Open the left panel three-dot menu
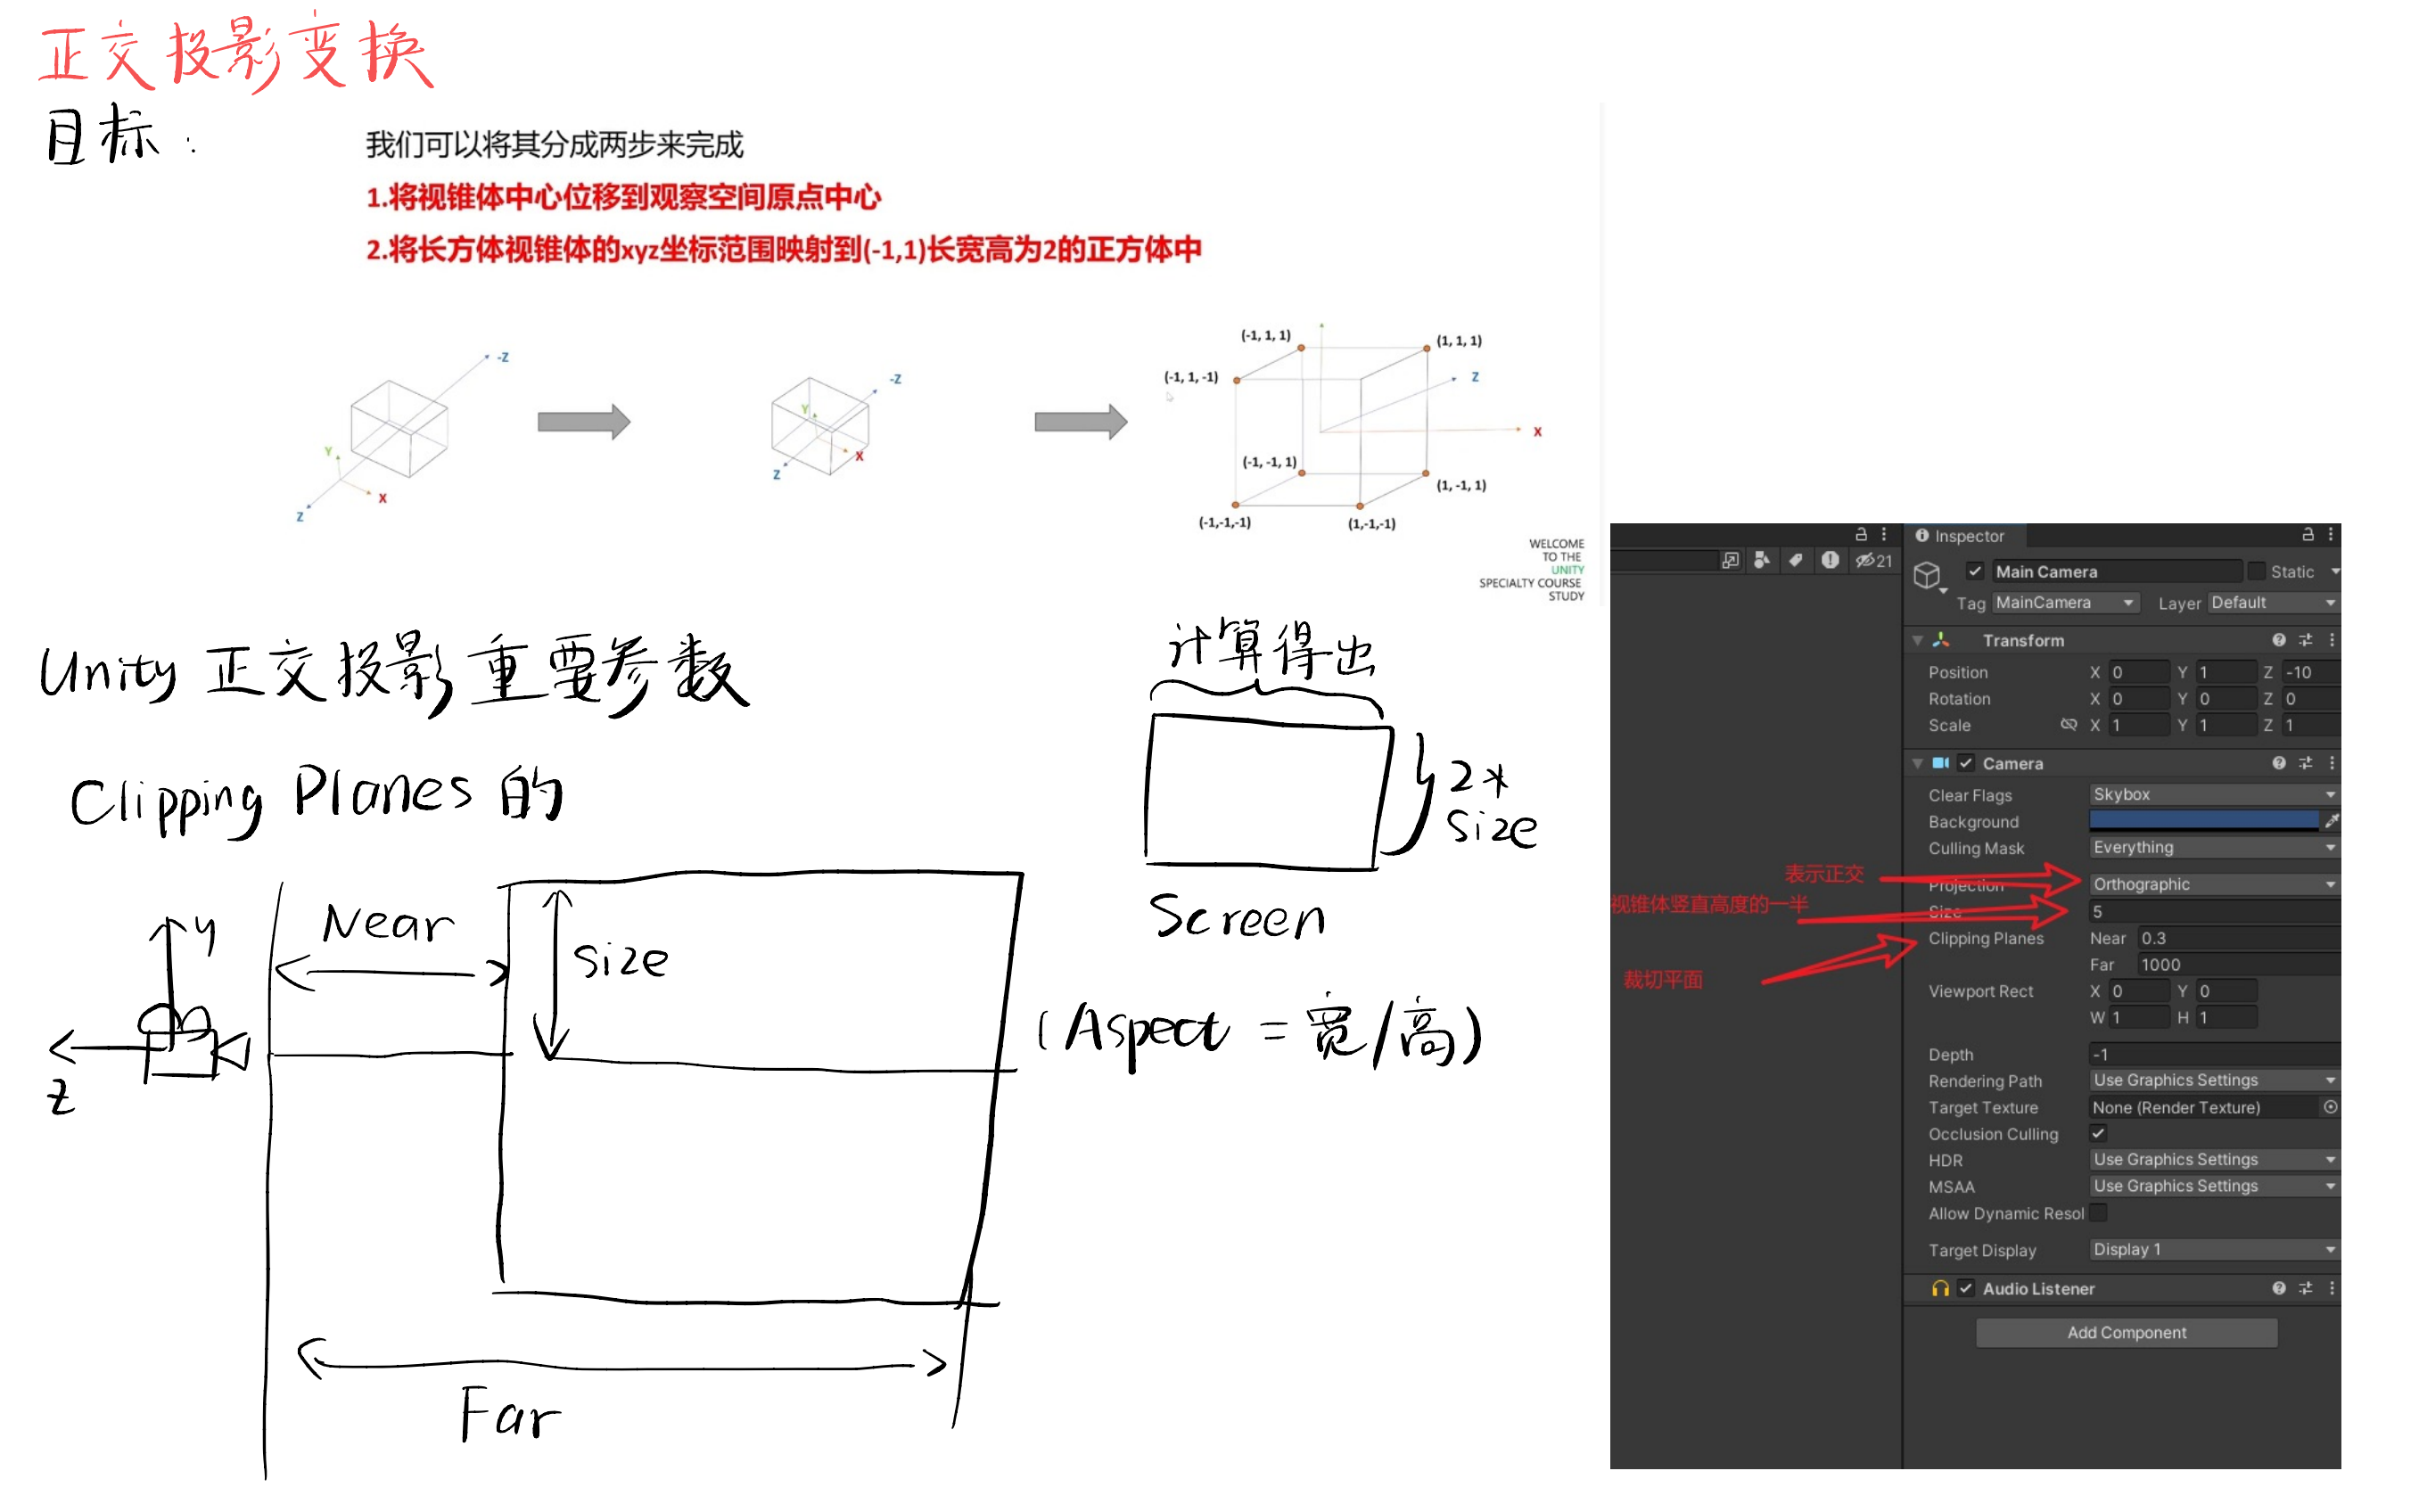2419x1512 pixels. 1883,534
